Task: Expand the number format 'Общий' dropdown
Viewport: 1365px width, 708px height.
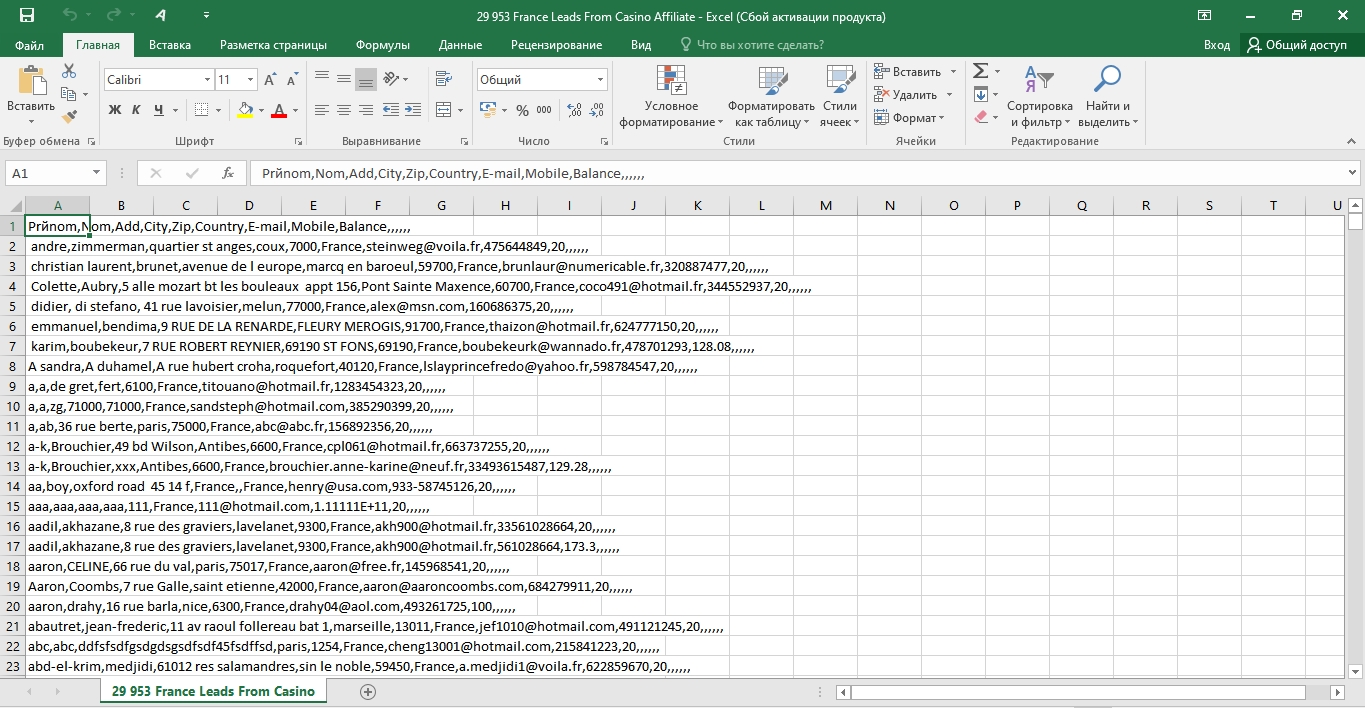Action: click(x=600, y=80)
